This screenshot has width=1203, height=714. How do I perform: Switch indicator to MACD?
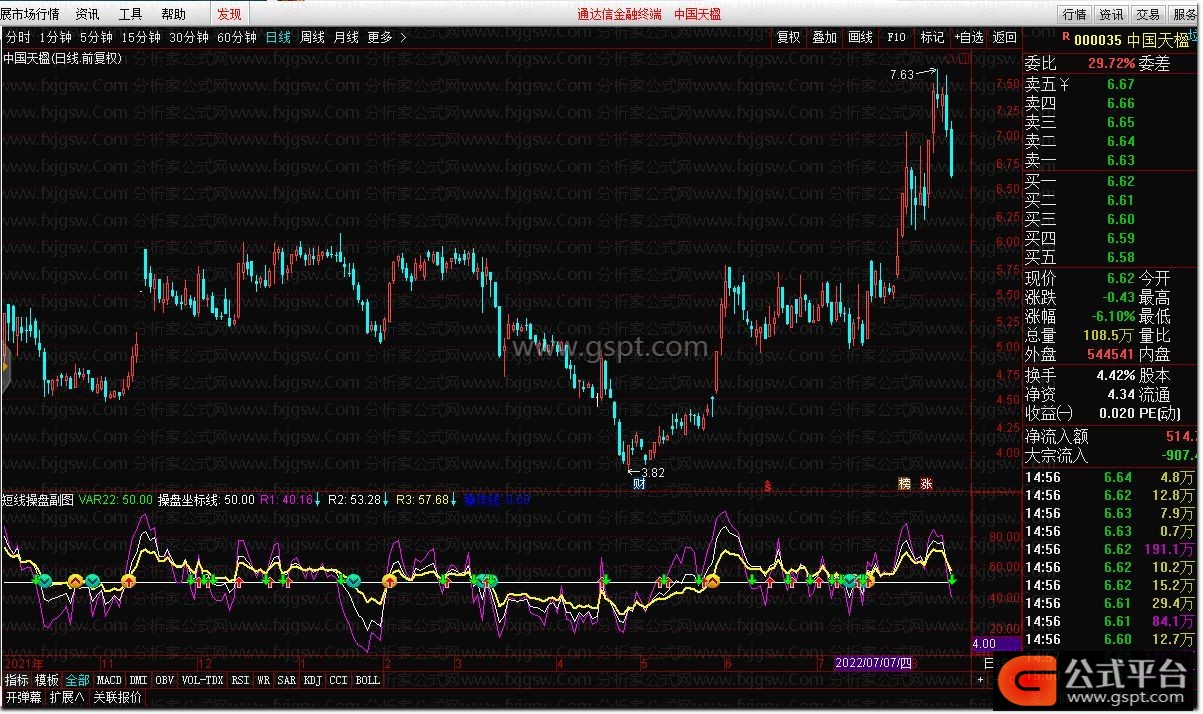(109, 680)
